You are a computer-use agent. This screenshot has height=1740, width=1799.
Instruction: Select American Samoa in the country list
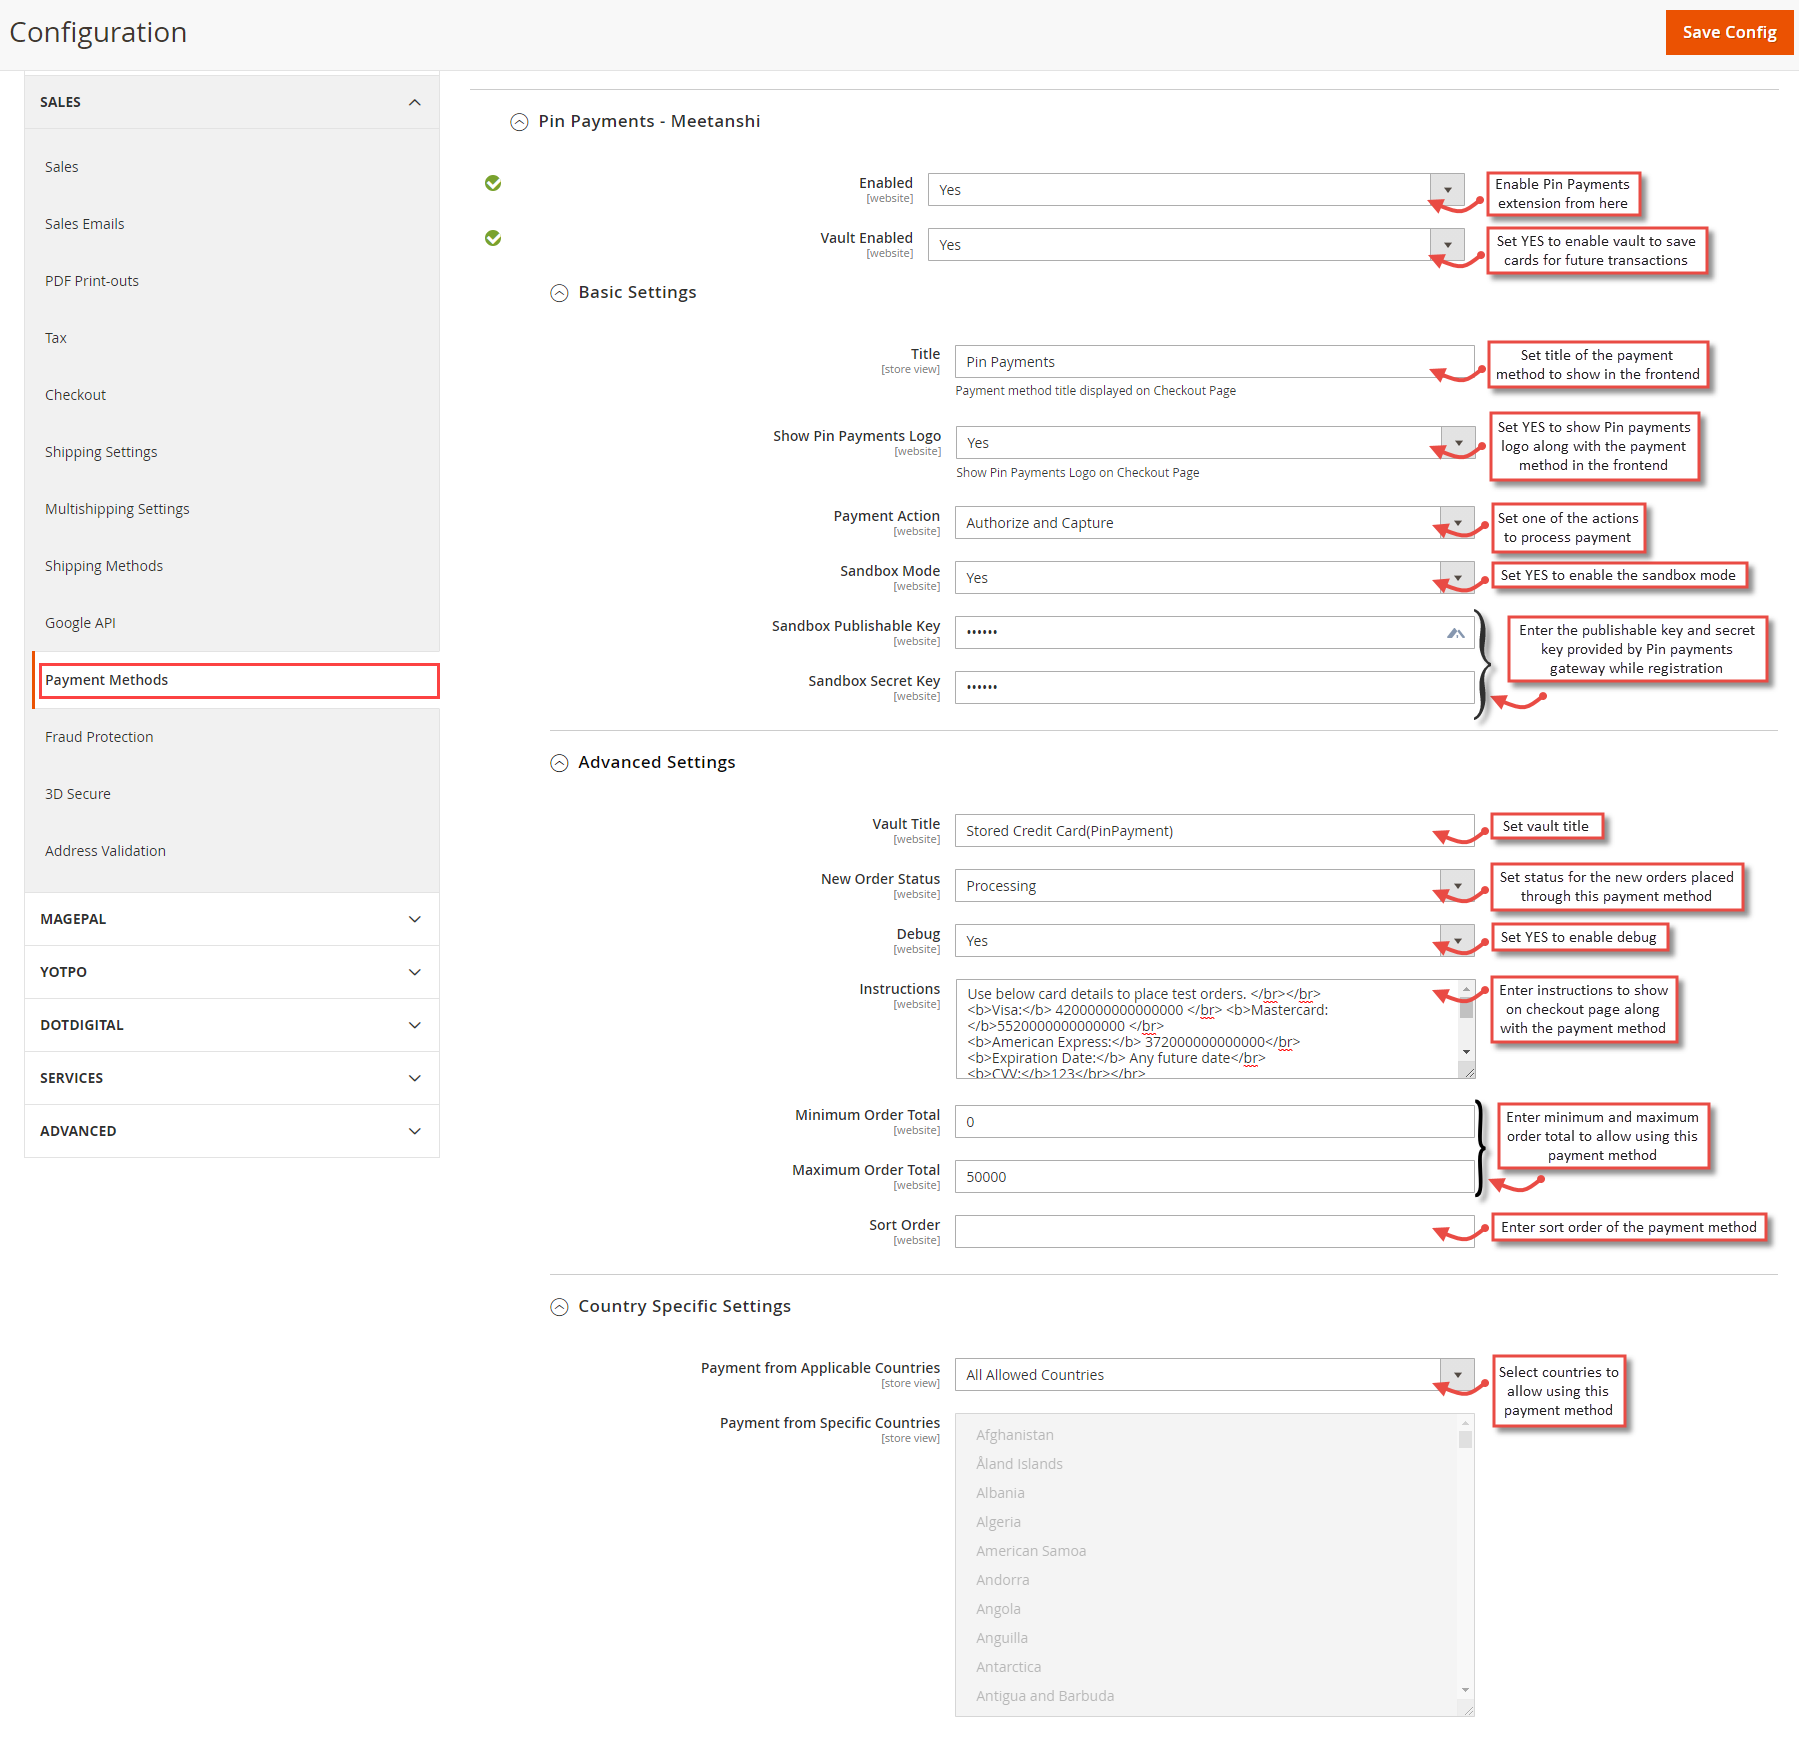pos(1031,1551)
